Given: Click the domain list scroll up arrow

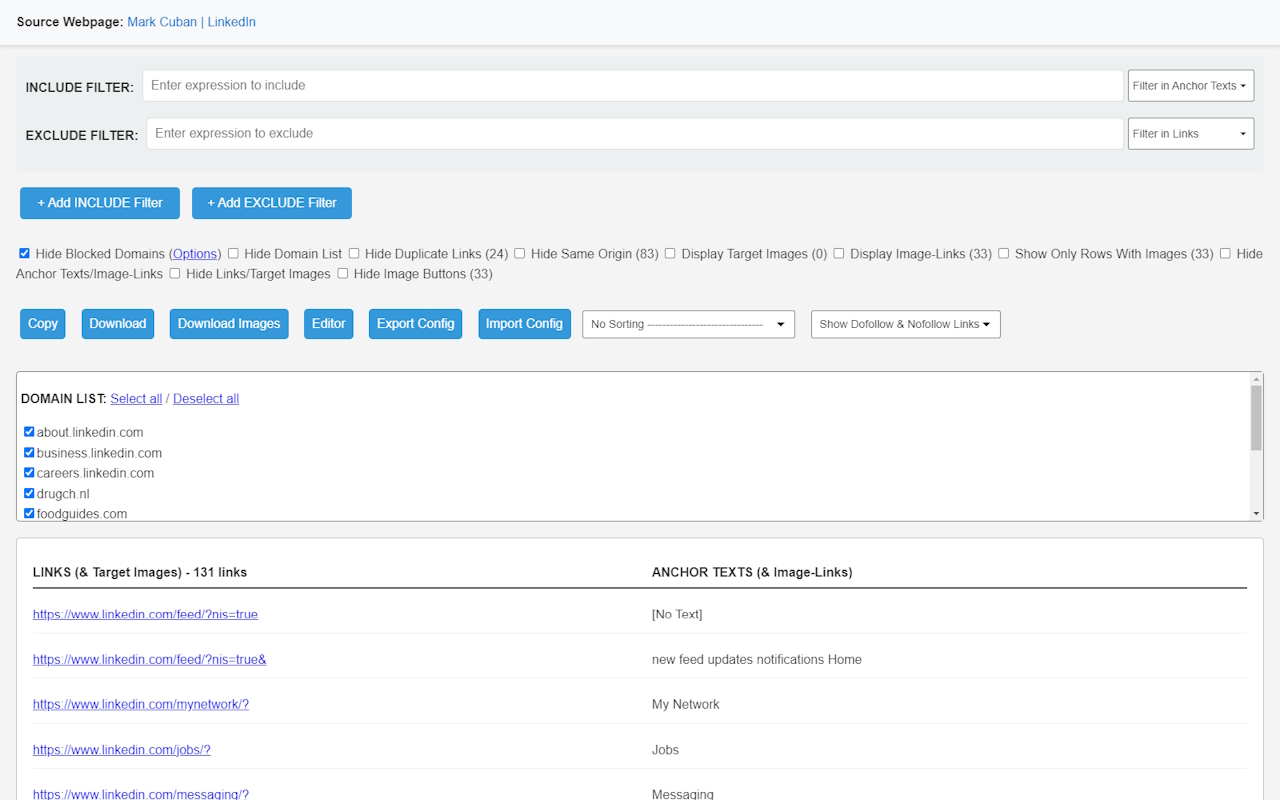Looking at the screenshot, I should 1257,379.
